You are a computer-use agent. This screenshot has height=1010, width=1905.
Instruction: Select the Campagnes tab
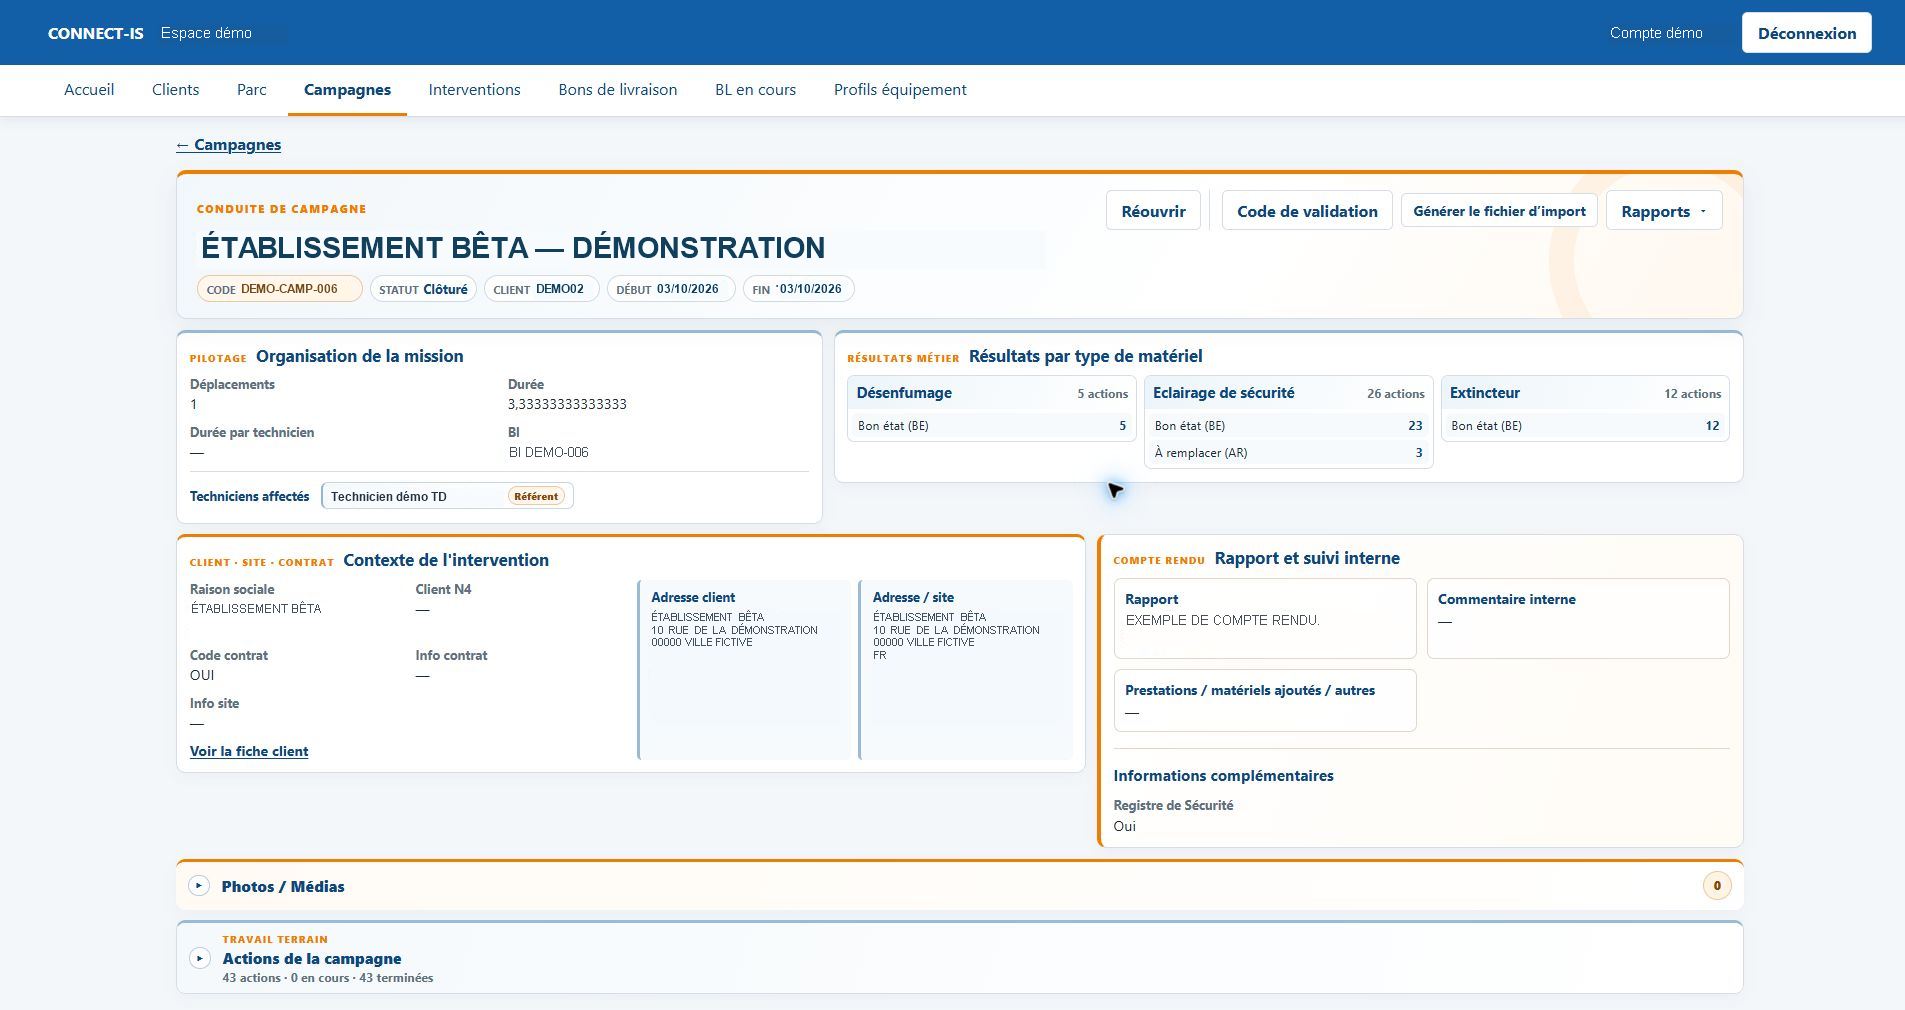pyautogui.click(x=347, y=90)
